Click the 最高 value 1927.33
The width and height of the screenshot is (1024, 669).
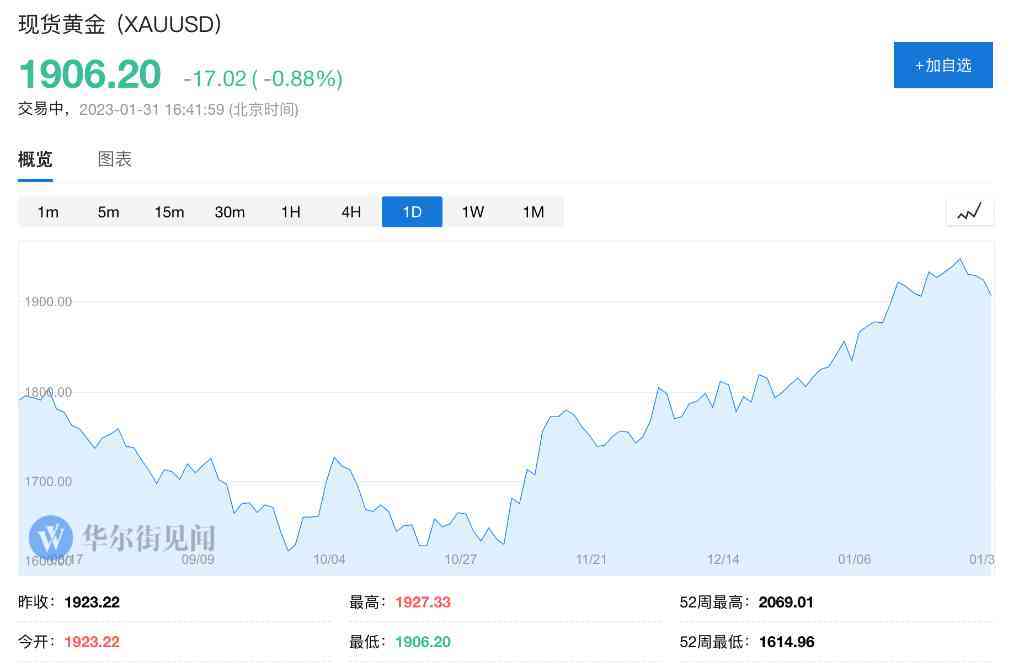coord(421,602)
